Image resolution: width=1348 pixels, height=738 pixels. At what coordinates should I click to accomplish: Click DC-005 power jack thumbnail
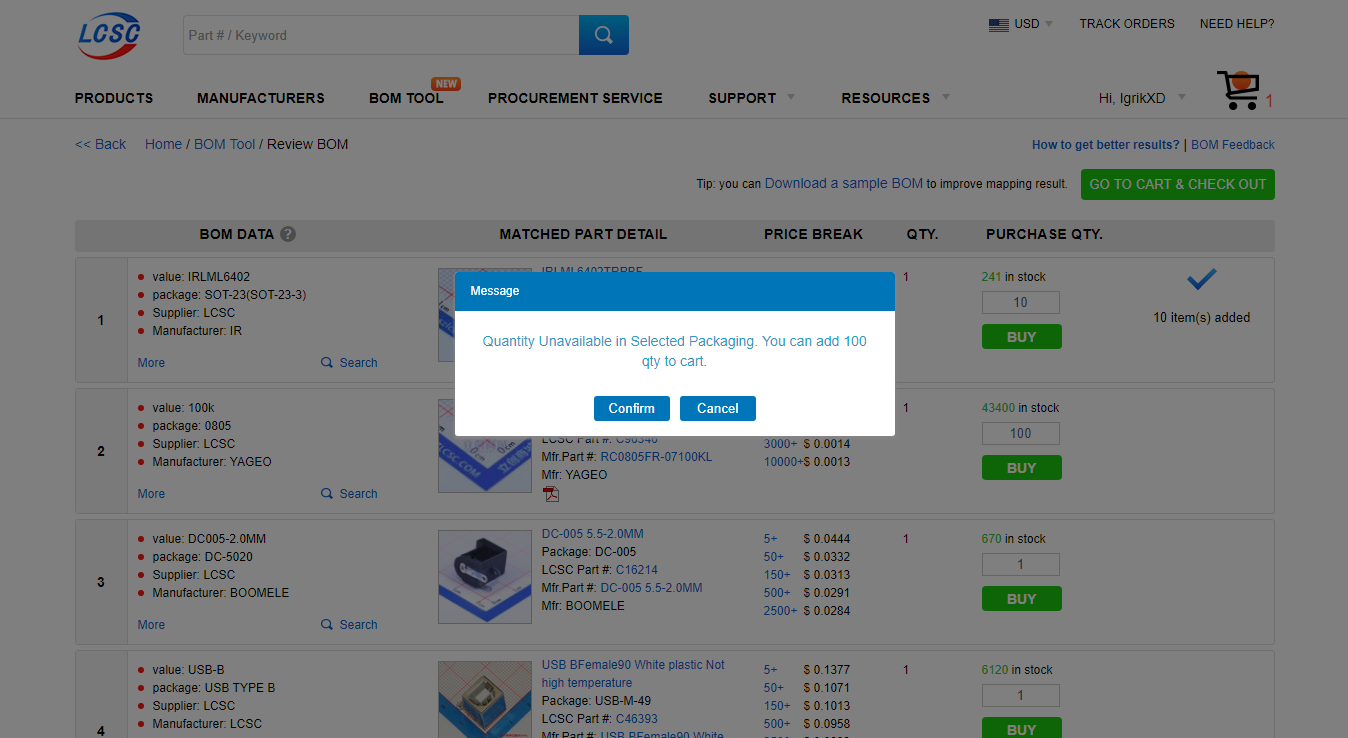485,577
